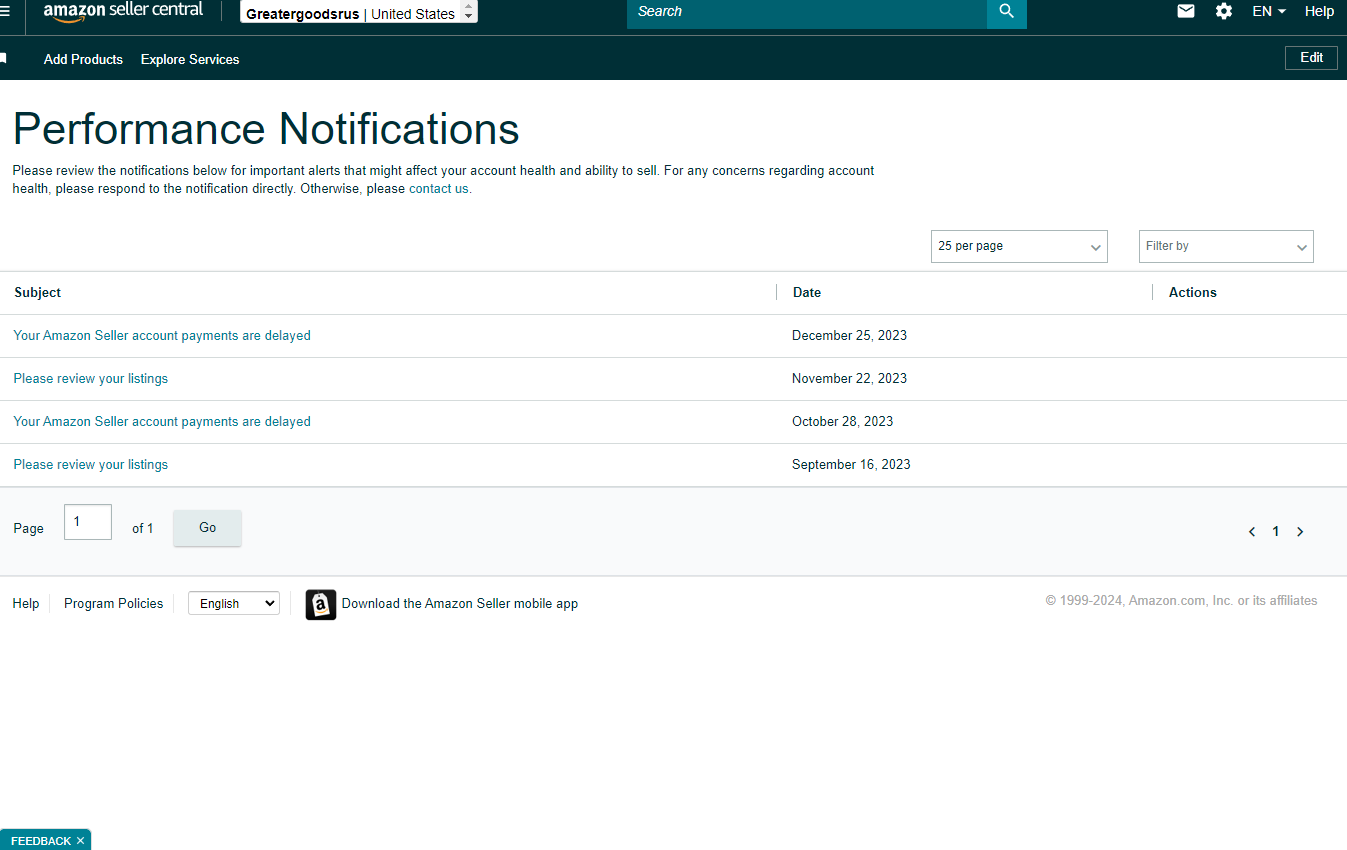Click the Edit button
Viewport: 1347px width, 850px height.
pos(1311,58)
